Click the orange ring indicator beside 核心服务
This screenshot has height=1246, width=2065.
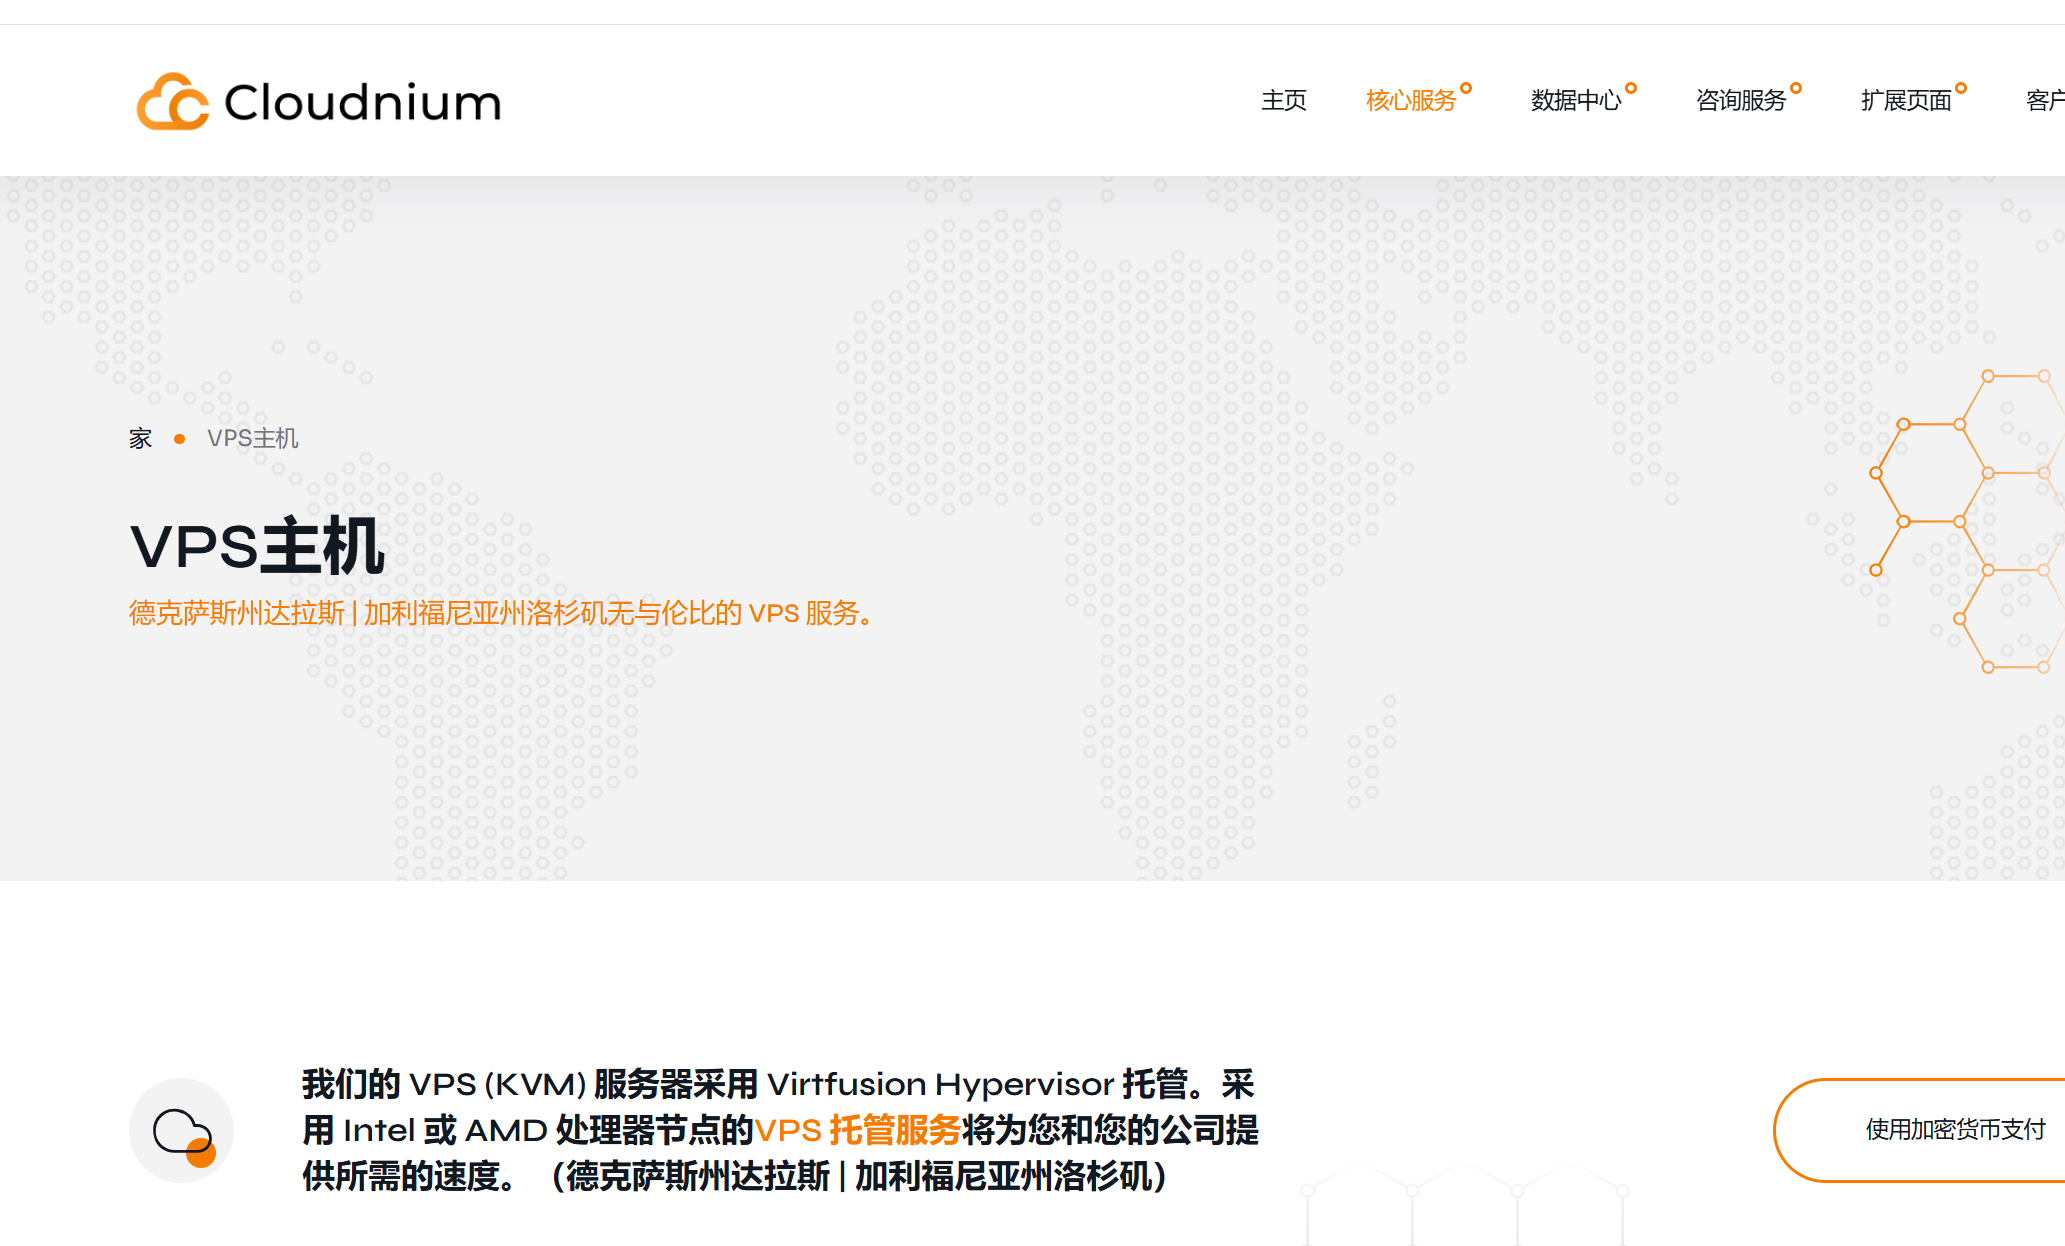[1466, 88]
